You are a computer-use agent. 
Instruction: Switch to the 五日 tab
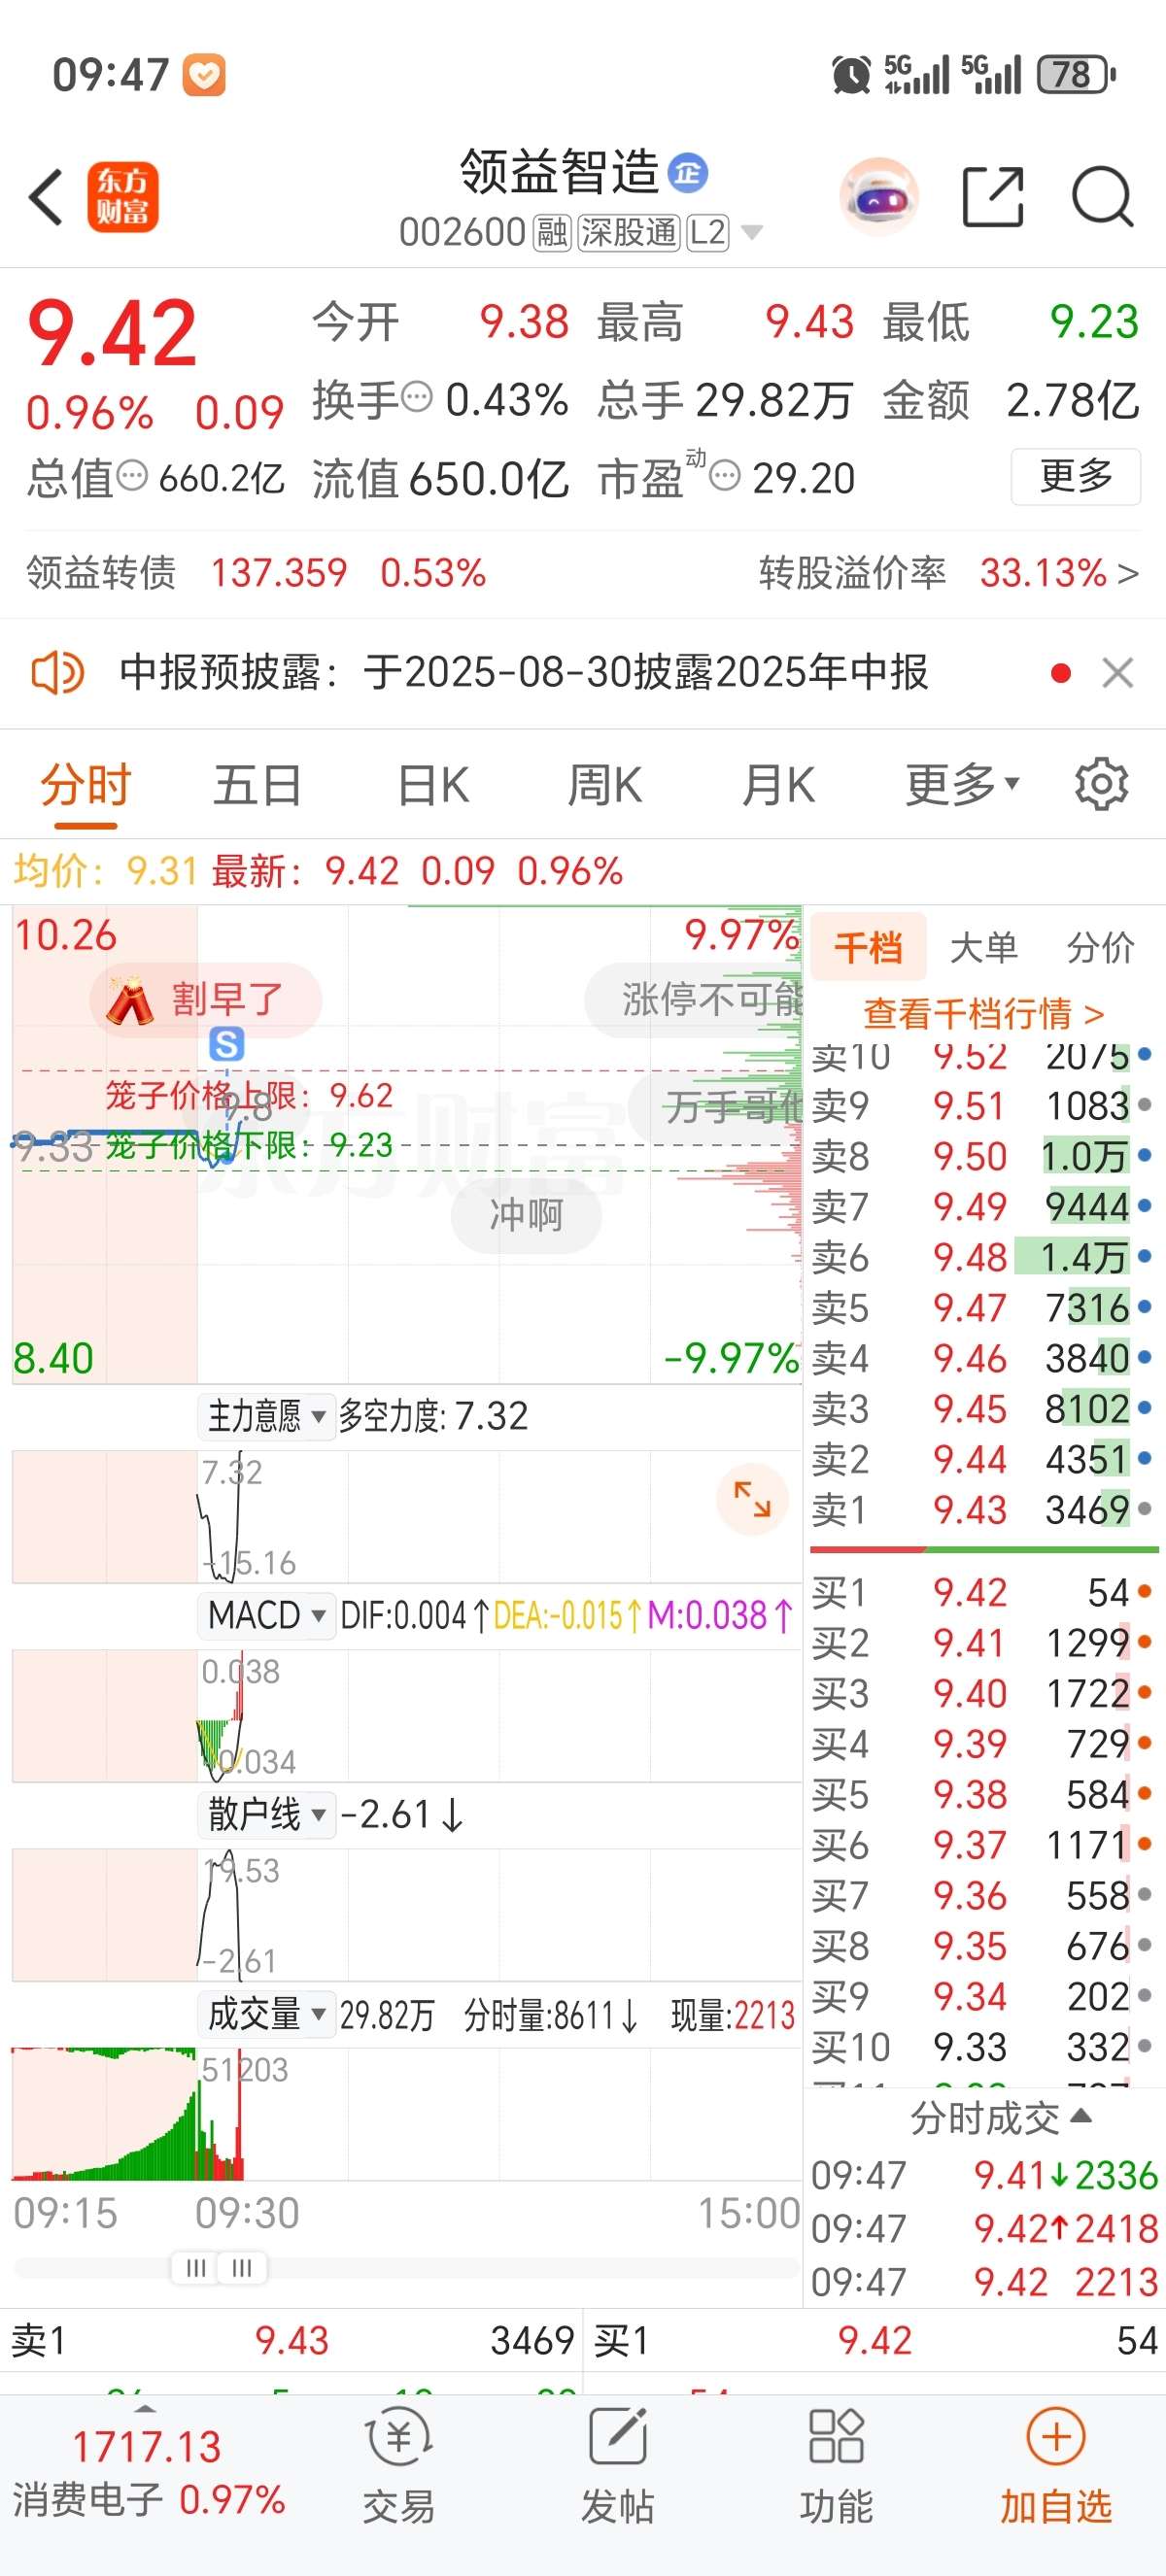258,785
